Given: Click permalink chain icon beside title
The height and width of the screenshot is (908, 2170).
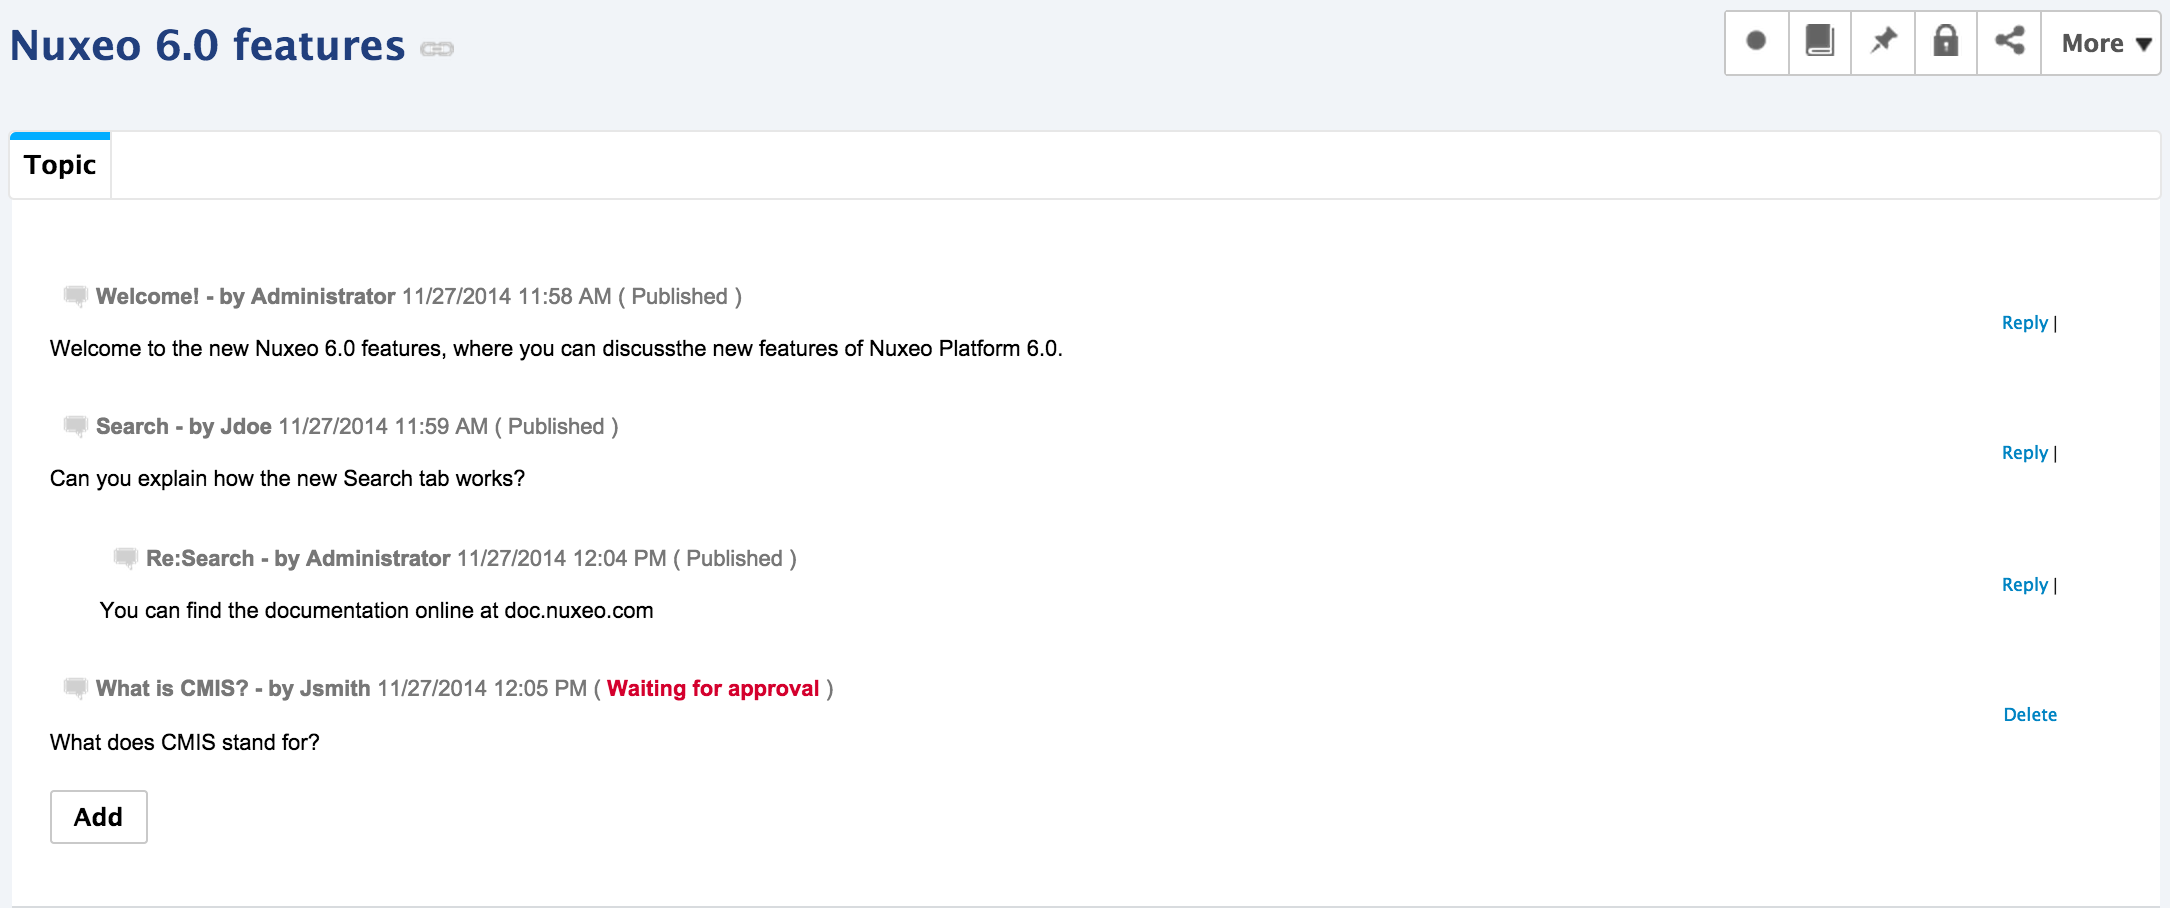Looking at the screenshot, I should tap(437, 49).
